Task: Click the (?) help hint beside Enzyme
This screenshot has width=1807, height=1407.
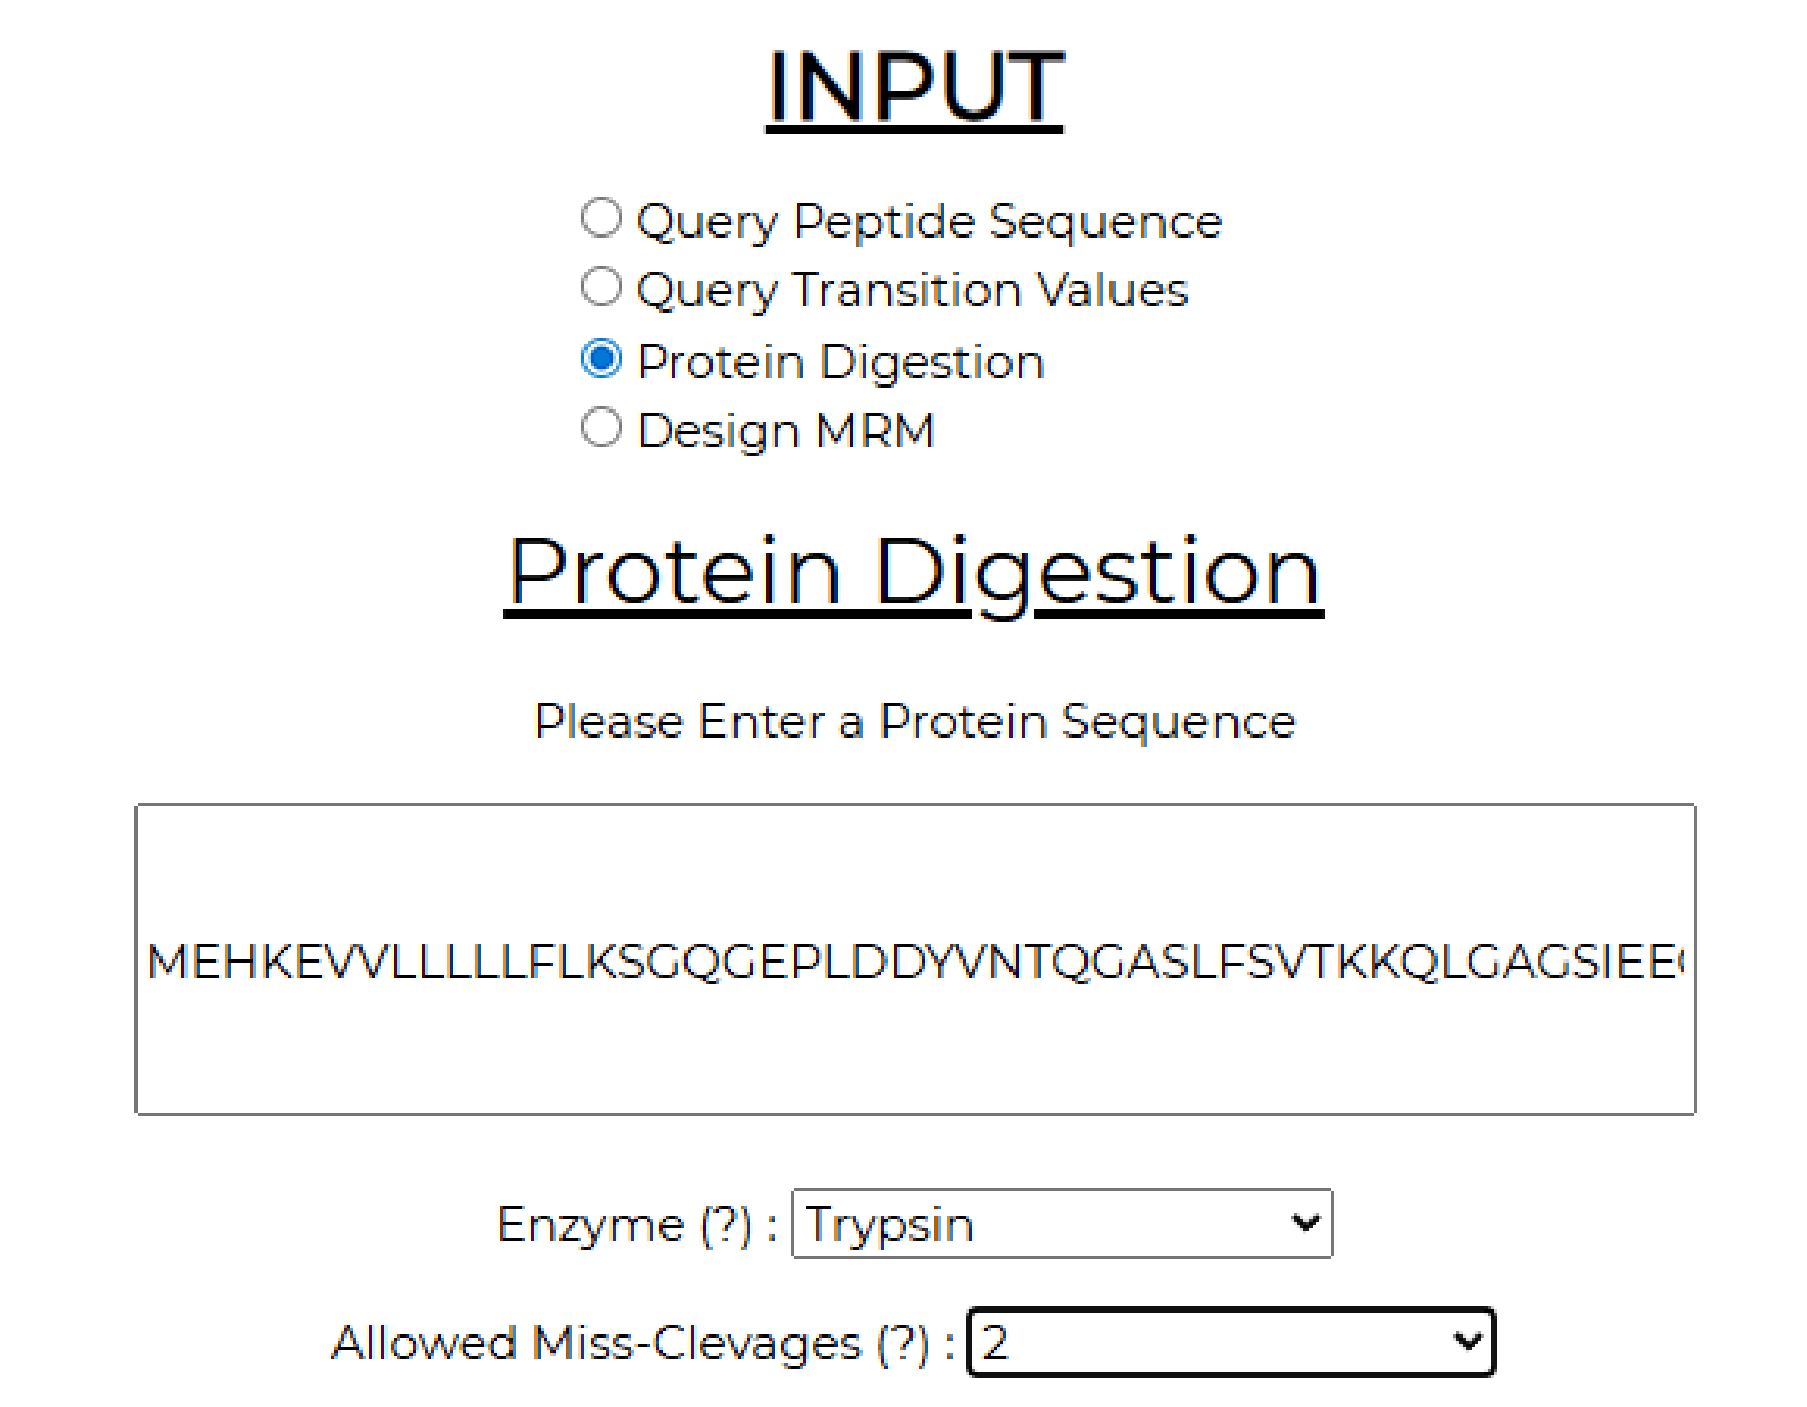Action: click(x=725, y=1225)
